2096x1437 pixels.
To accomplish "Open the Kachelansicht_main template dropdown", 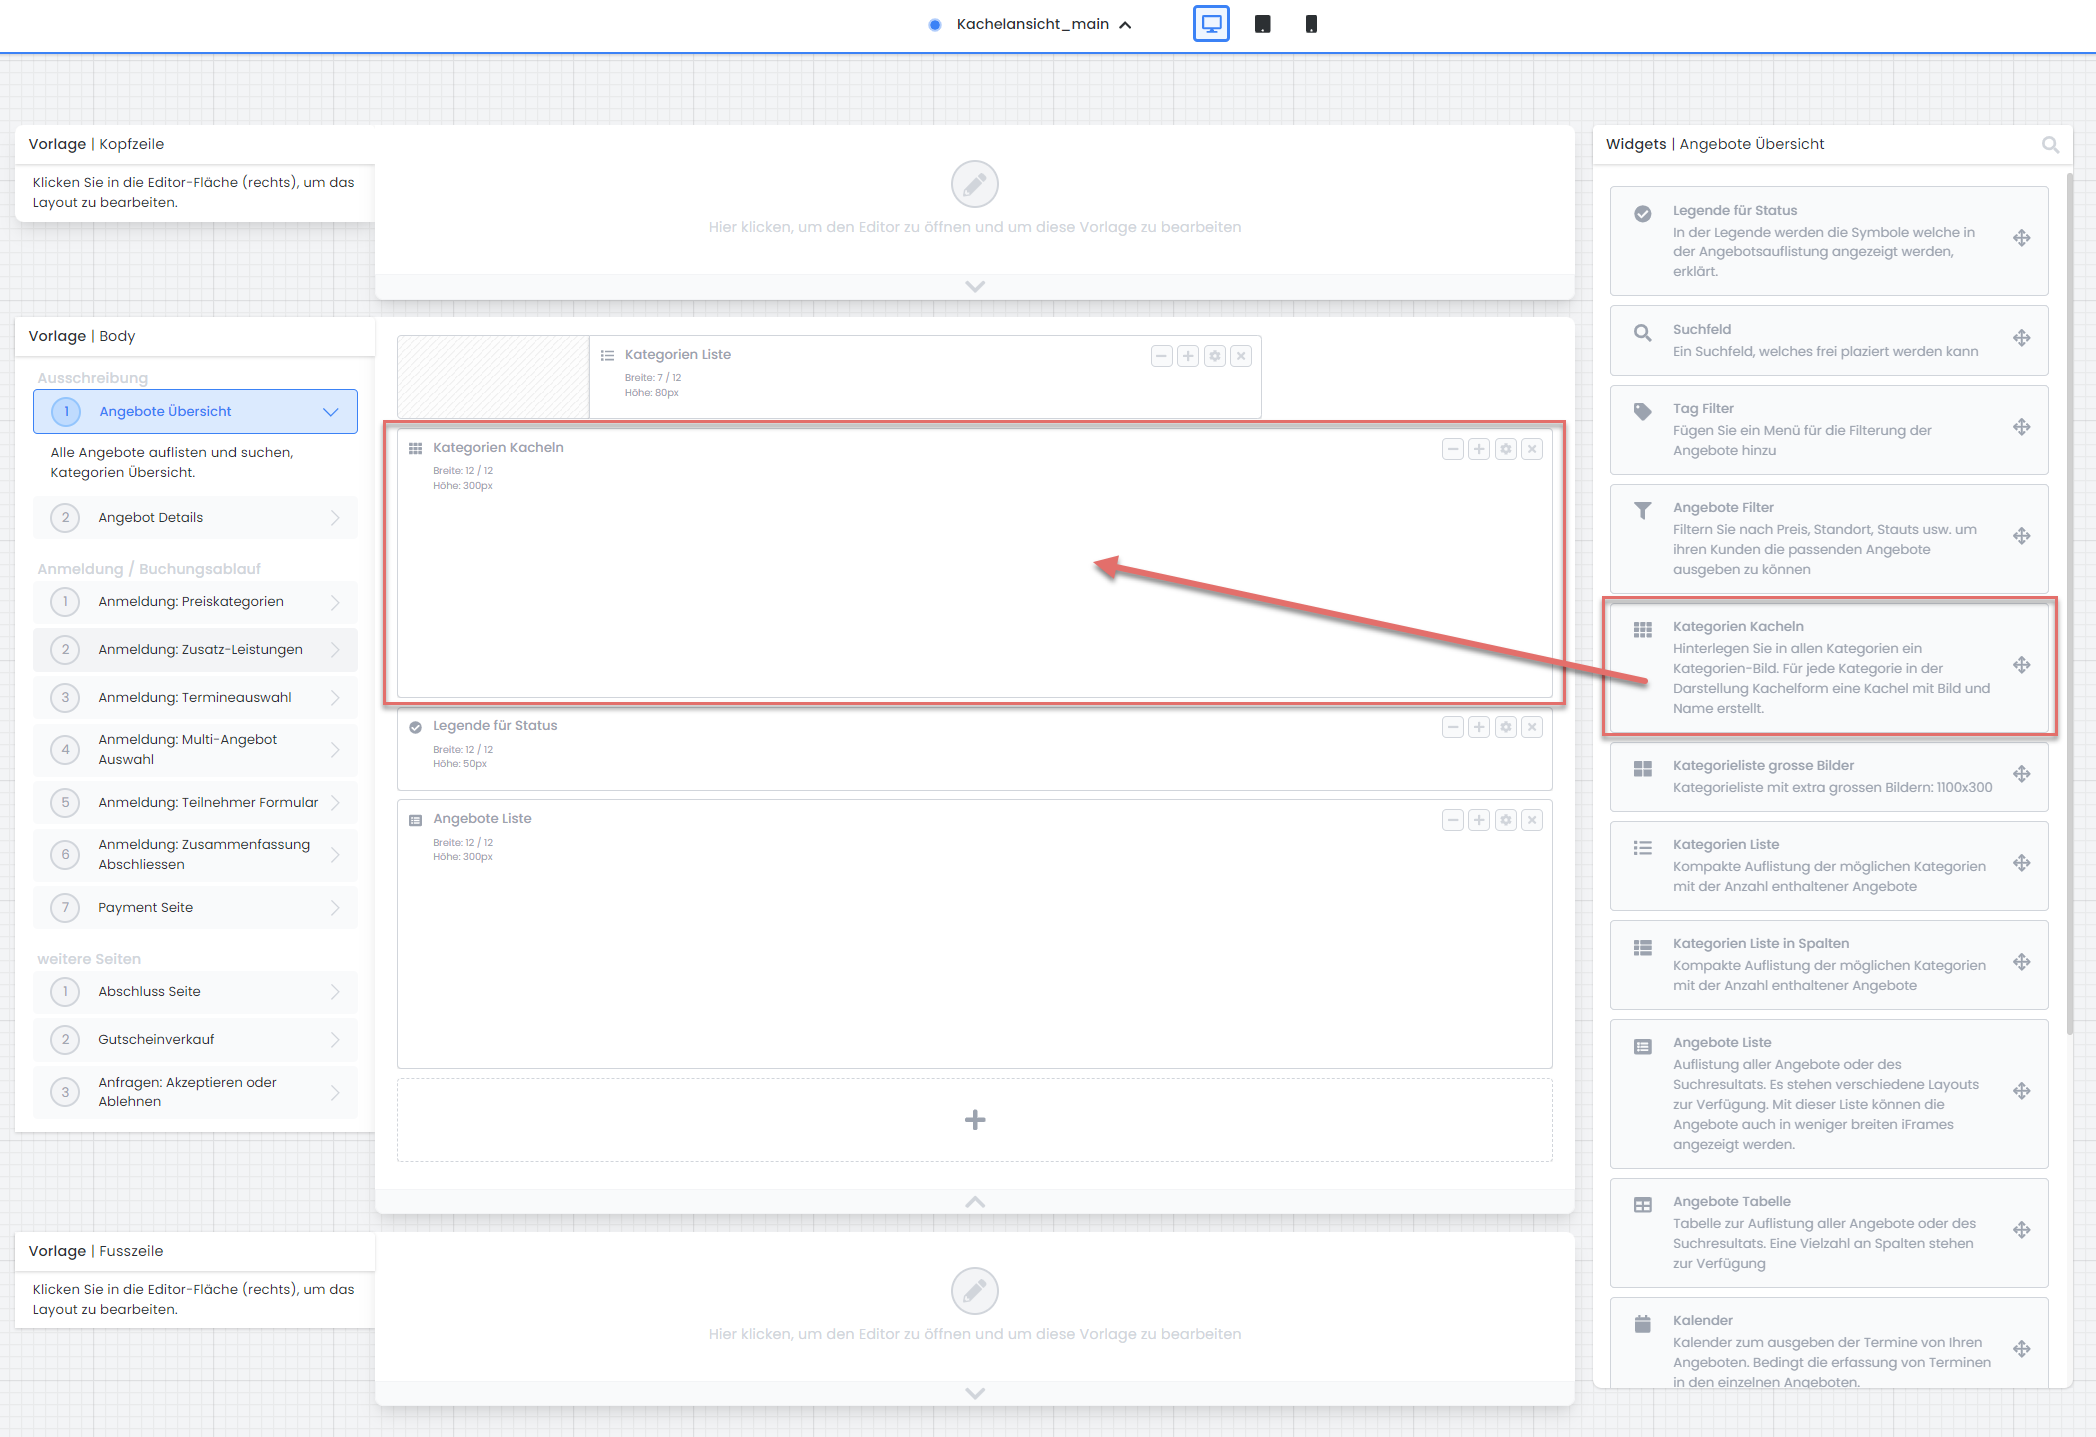I will pyautogui.click(x=1033, y=24).
